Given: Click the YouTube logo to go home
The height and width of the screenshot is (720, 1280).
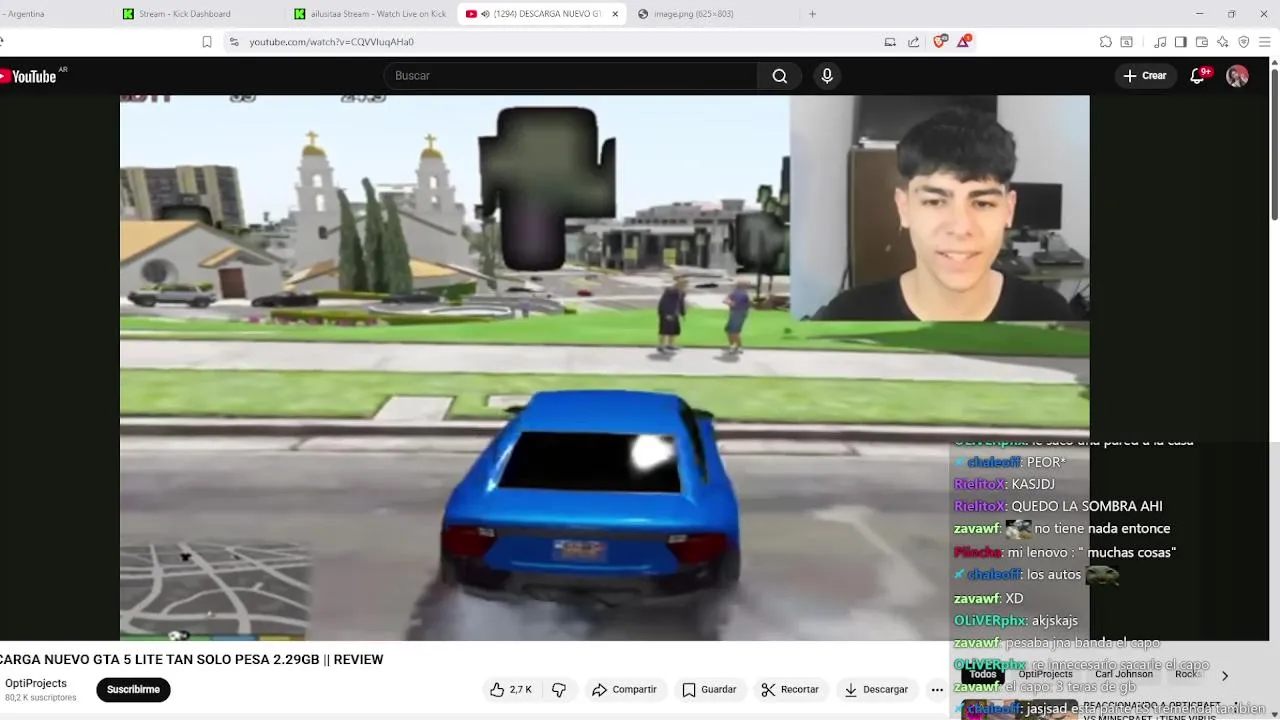Looking at the screenshot, I should pyautogui.click(x=30, y=76).
